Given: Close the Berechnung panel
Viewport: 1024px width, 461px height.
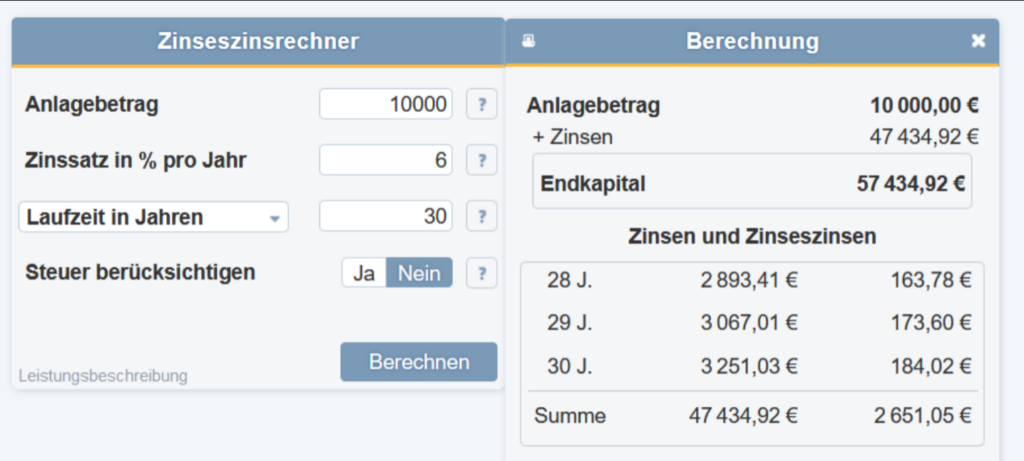Looking at the screenshot, I should pos(978,41).
